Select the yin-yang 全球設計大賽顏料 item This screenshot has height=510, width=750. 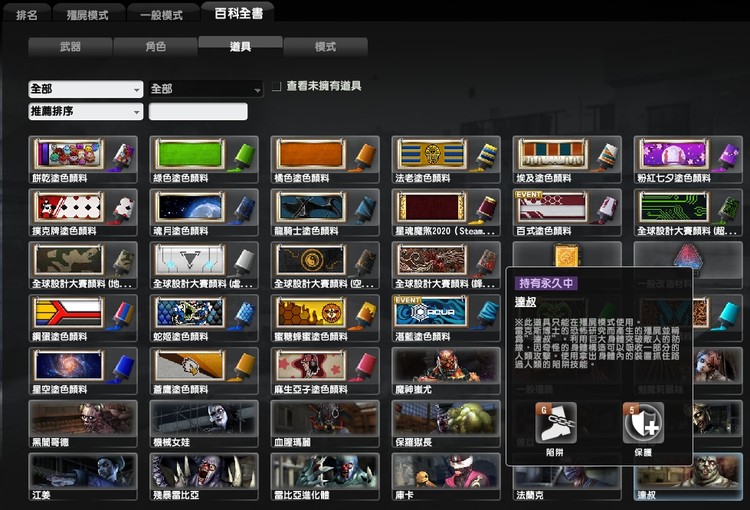point(325,266)
